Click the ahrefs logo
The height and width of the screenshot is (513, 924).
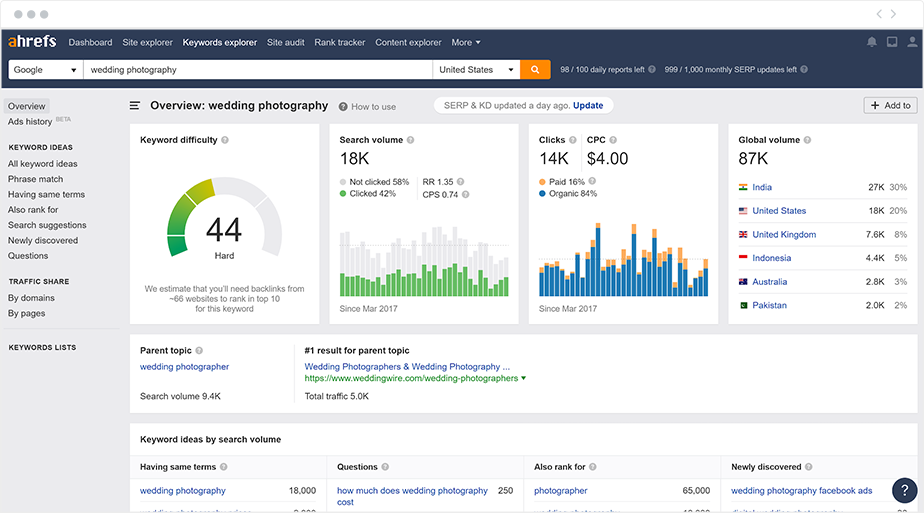tap(32, 42)
